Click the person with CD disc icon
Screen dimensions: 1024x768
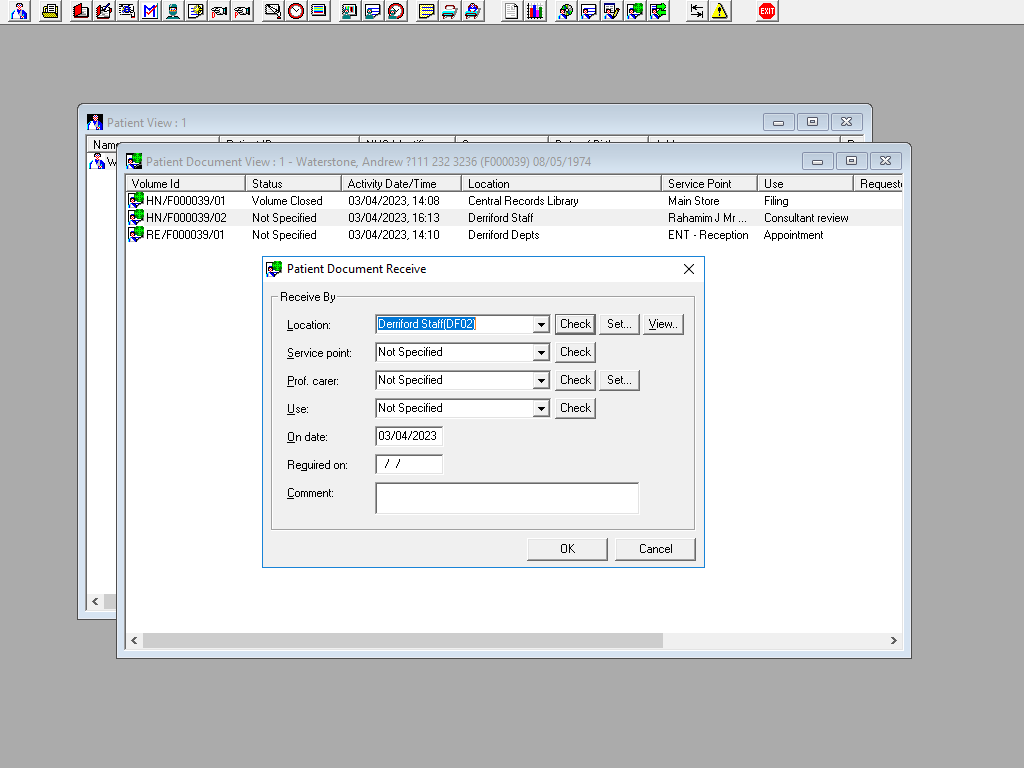point(565,11)
